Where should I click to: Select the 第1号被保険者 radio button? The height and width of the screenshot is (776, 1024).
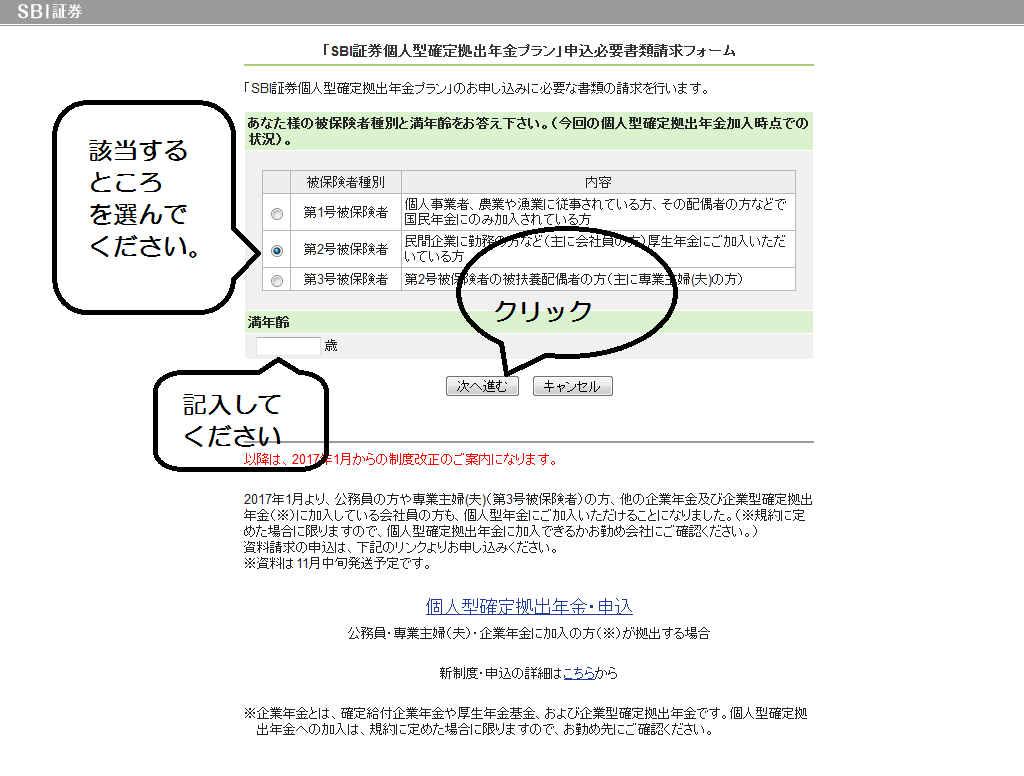pos(277,214)
